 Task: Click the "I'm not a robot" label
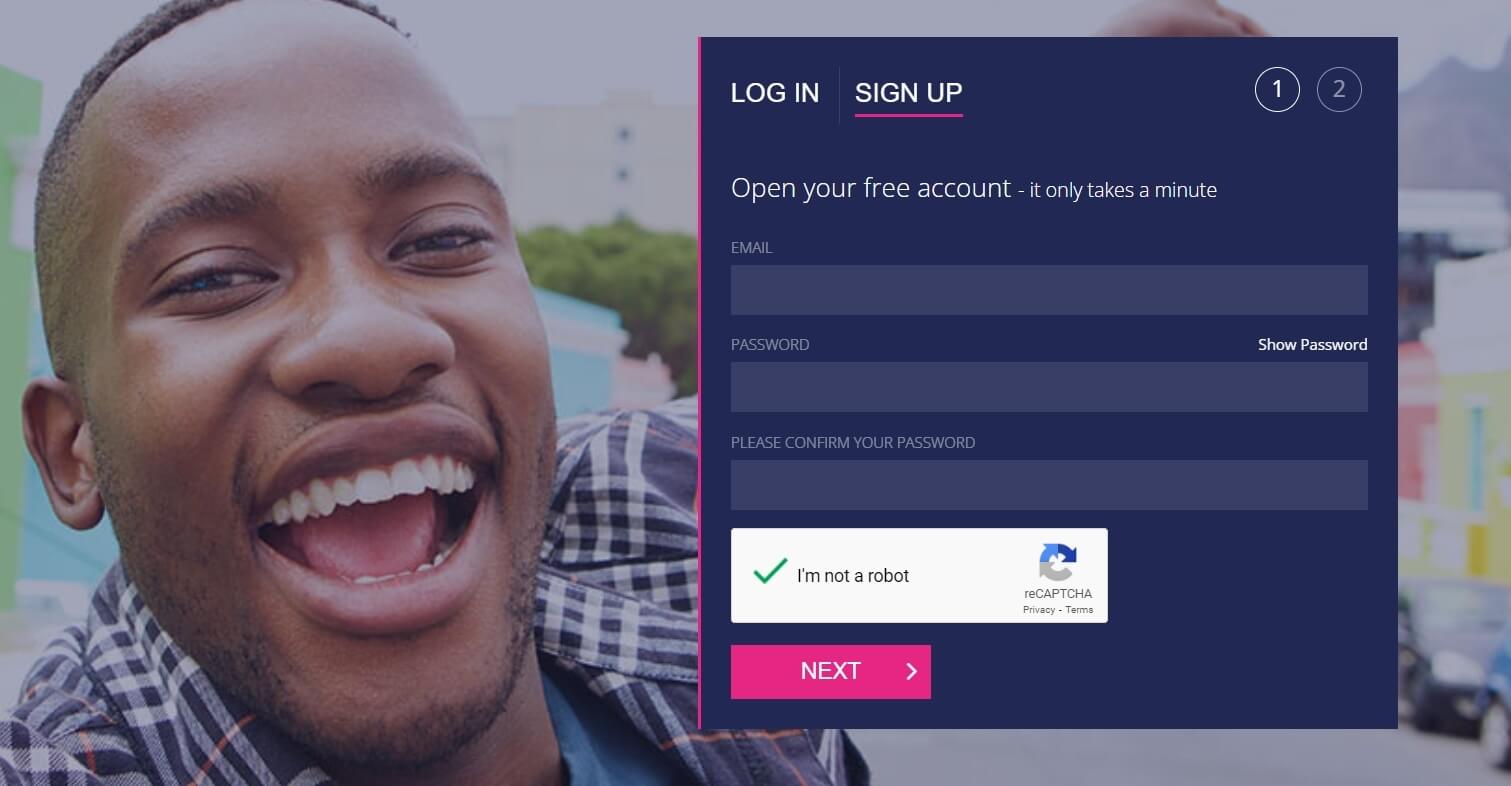(853, 576)
